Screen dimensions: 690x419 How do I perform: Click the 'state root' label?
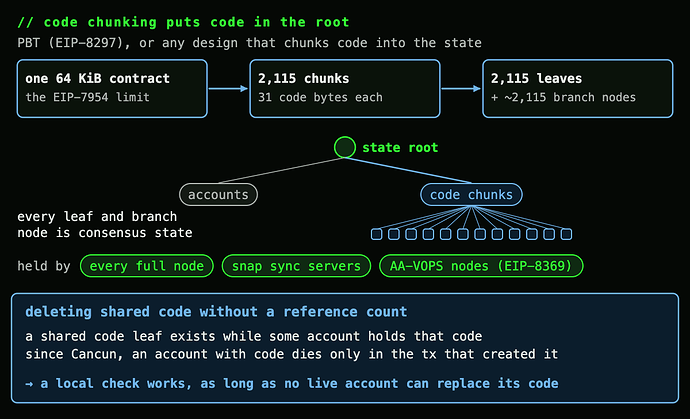[x=400, y=147]
